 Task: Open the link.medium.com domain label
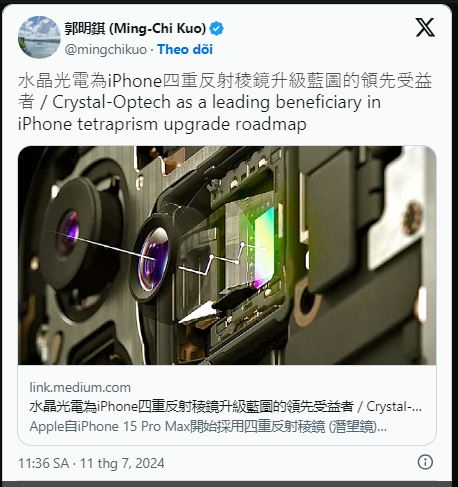(x=80, y=387)
